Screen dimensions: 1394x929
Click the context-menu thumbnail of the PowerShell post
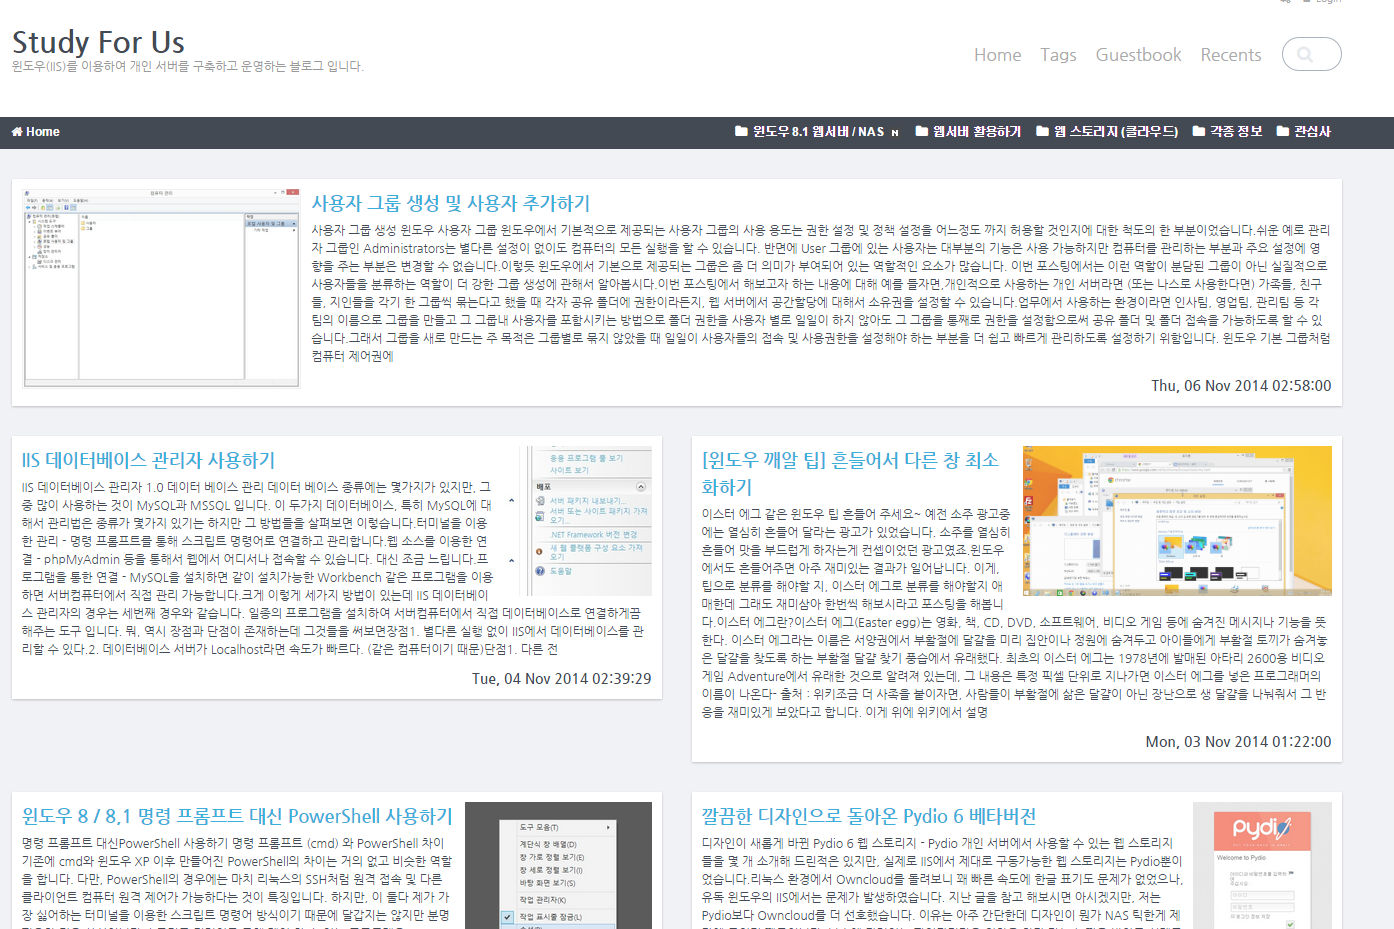click(x=558, y=865)
